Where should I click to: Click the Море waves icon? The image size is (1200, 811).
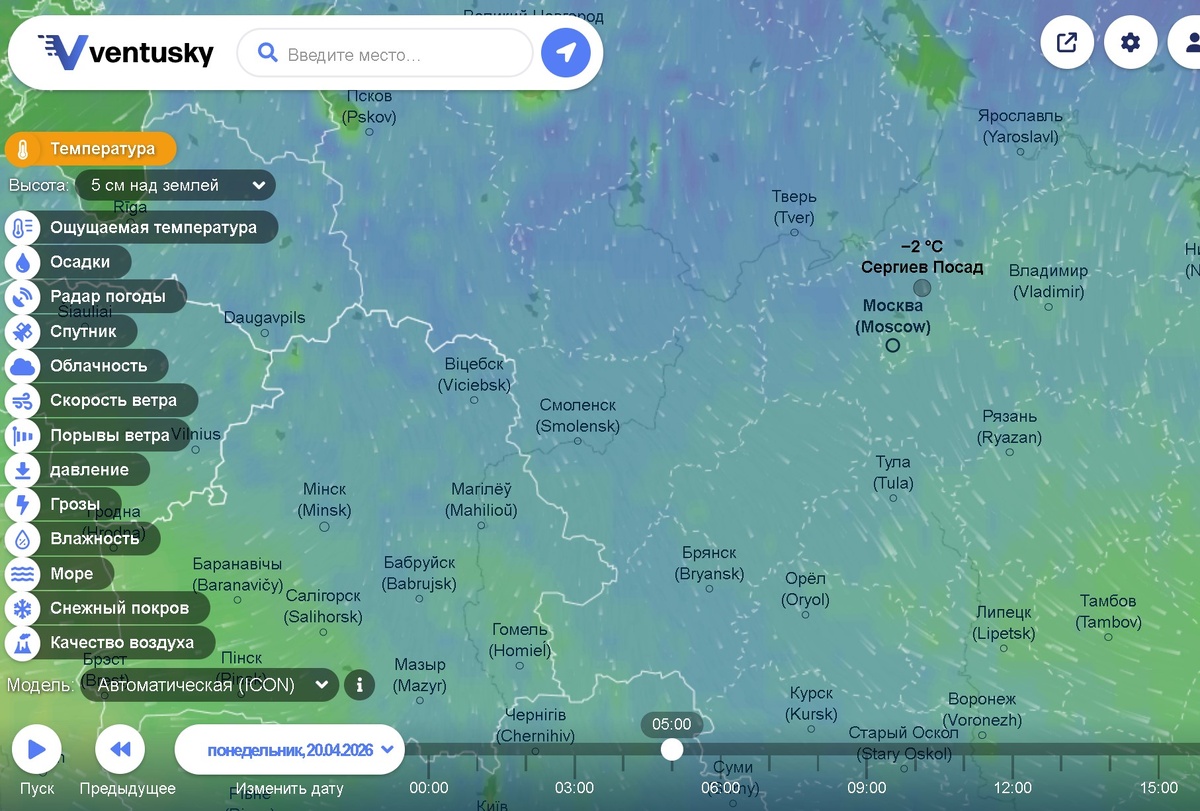coord(21,574)
